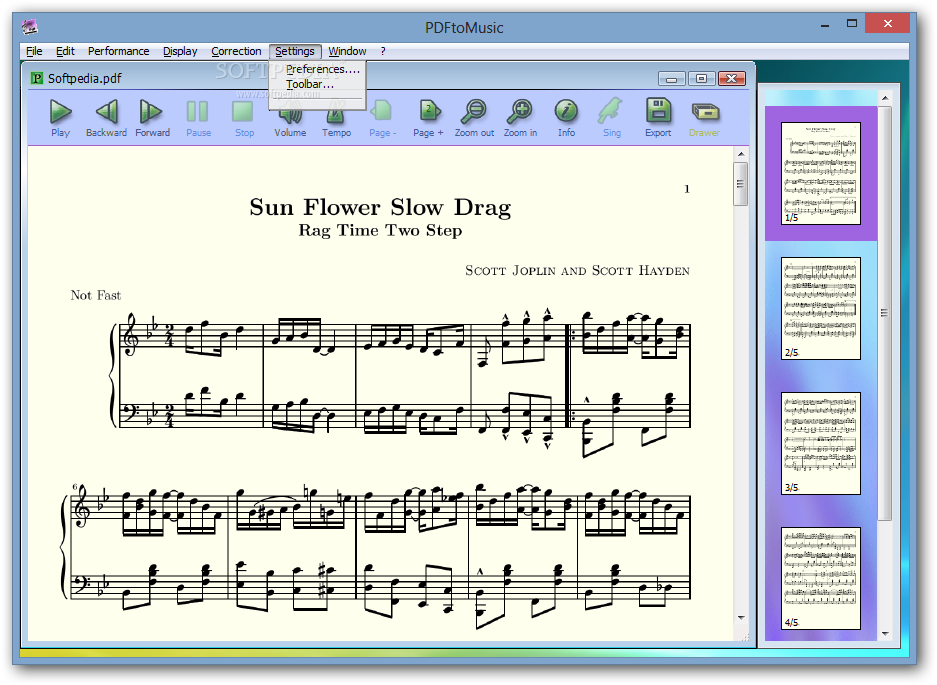Start playback with the Play button
Viewport: 937px width, 685px height.
(x=60, y=118)
